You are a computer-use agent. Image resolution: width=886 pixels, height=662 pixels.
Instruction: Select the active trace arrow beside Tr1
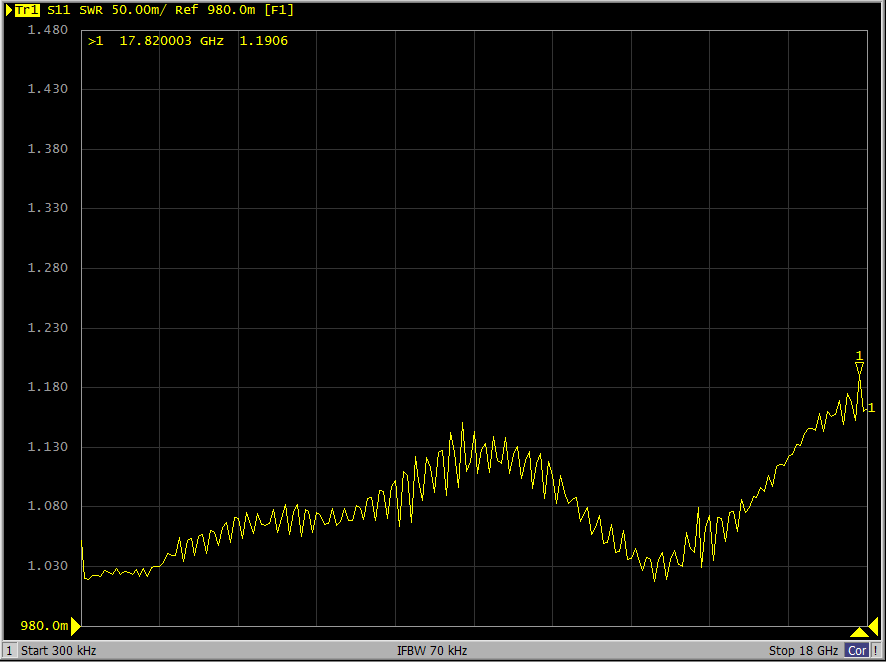tap(8, 10)
